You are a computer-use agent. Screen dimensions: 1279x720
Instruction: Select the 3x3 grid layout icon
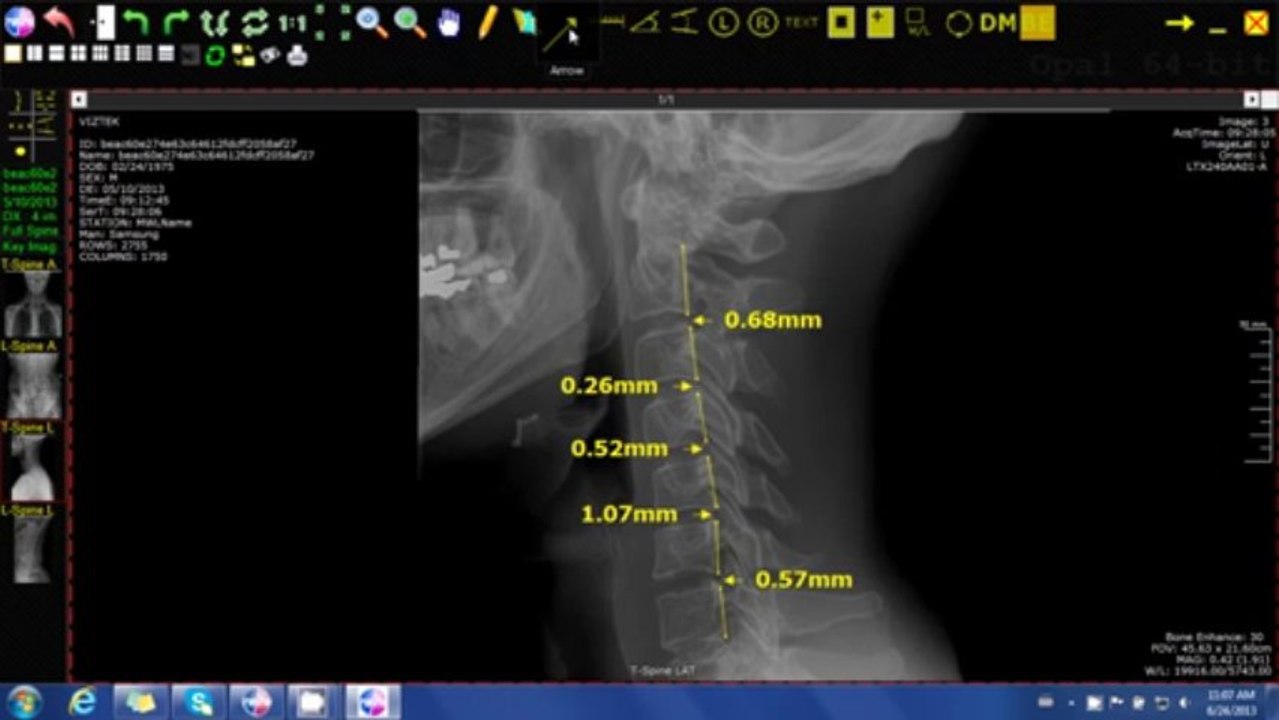pyautogui.click(x=122, y=54)
